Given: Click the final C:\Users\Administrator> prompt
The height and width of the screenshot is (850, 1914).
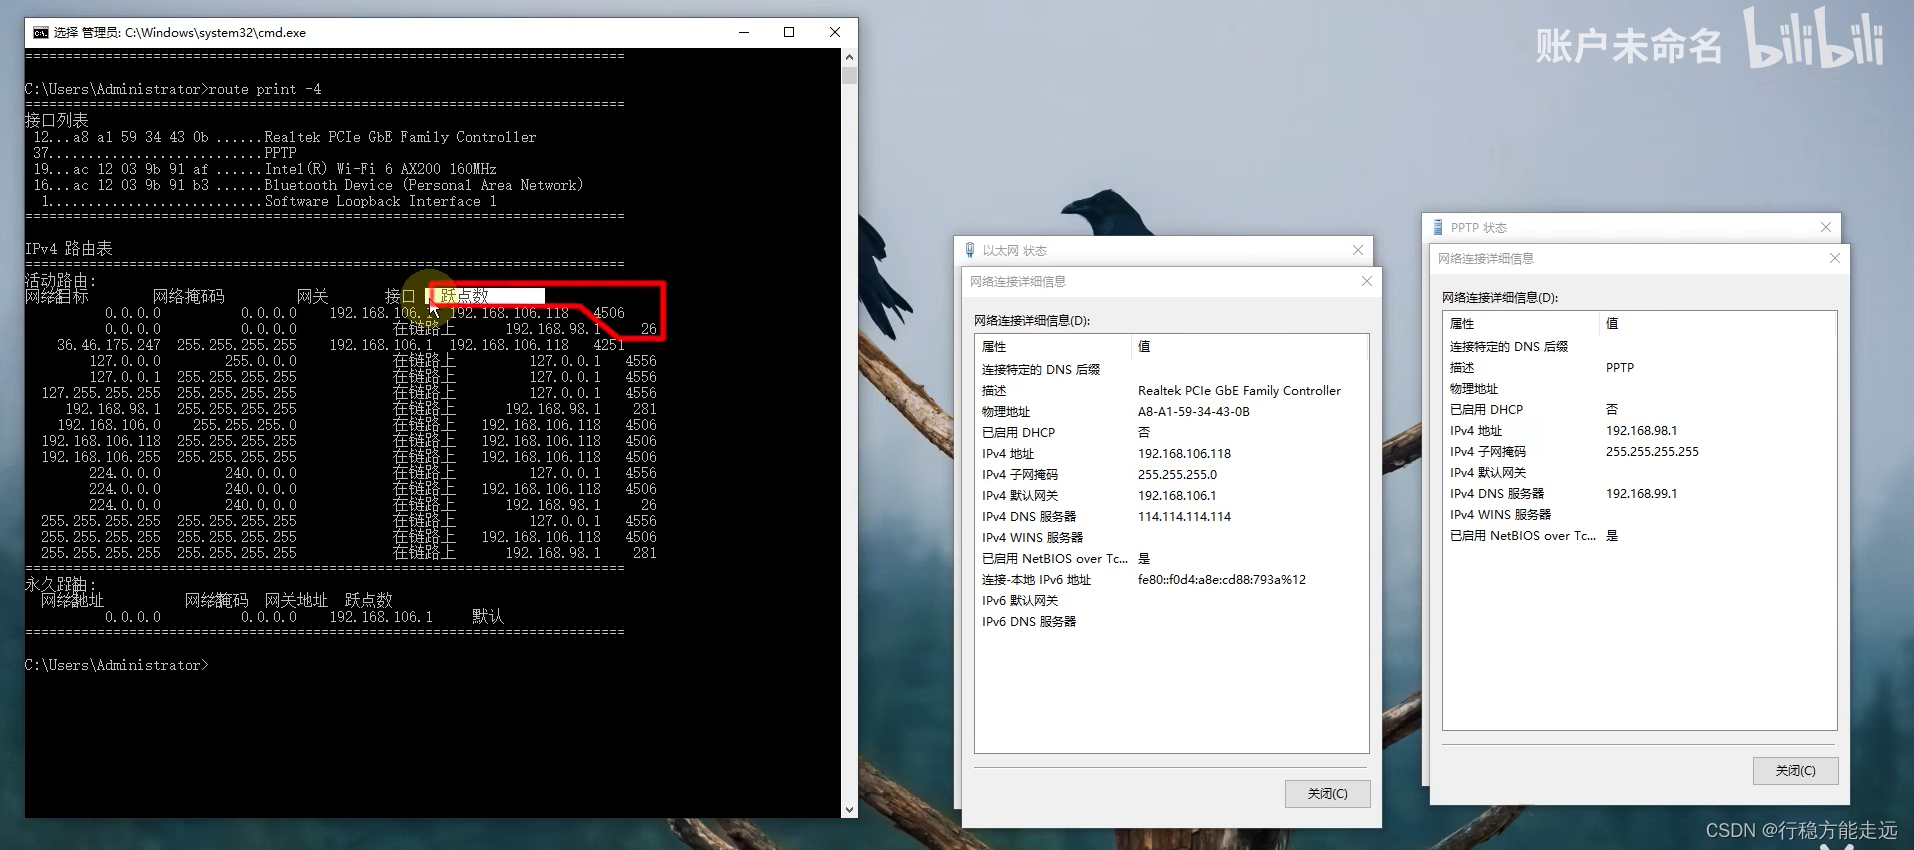Looking at the screenshot, I should pos(117,665).
